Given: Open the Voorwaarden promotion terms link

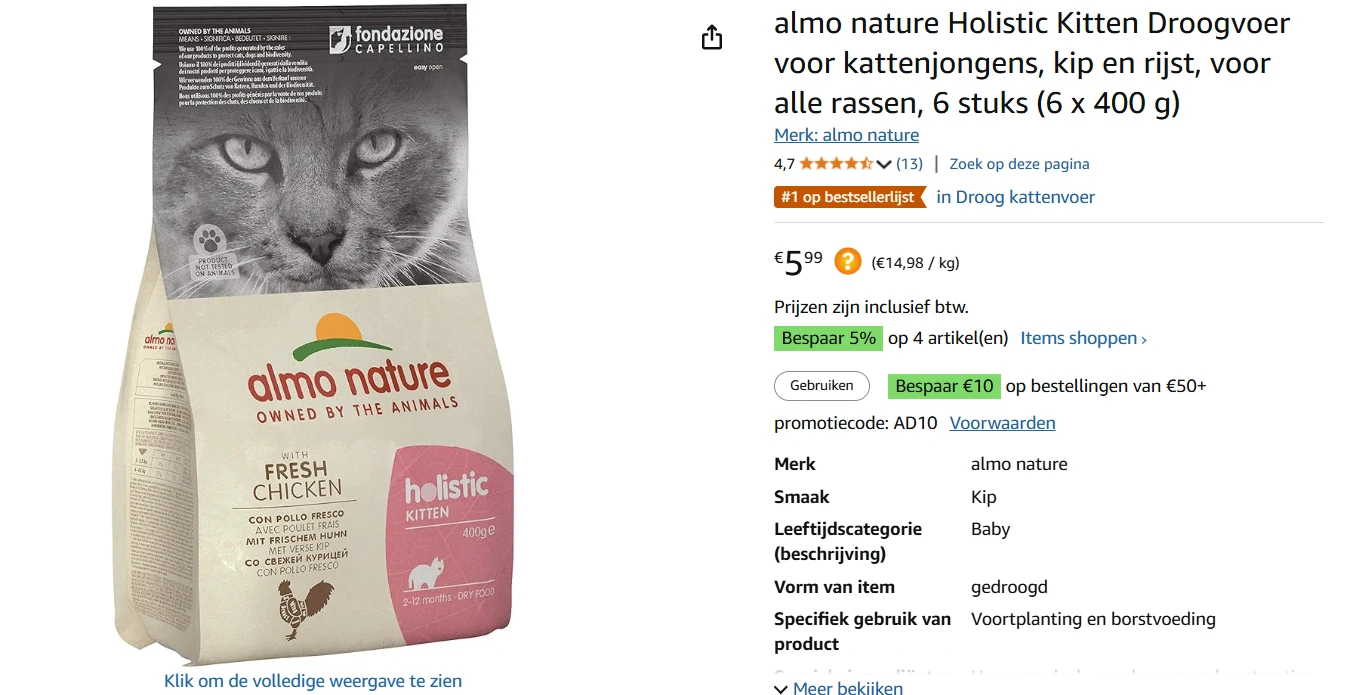Looking at the screenshot, I should pos(1002,422).
